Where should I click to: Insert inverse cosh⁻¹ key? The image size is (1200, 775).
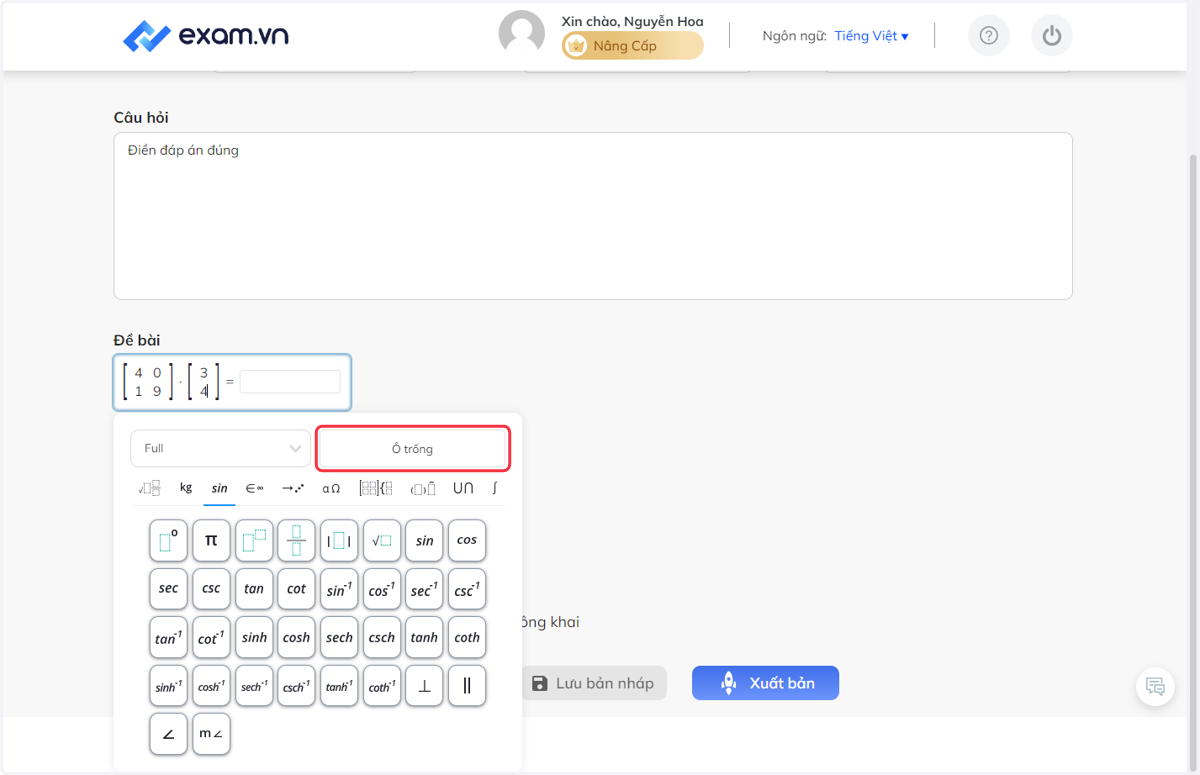(211, 686)
